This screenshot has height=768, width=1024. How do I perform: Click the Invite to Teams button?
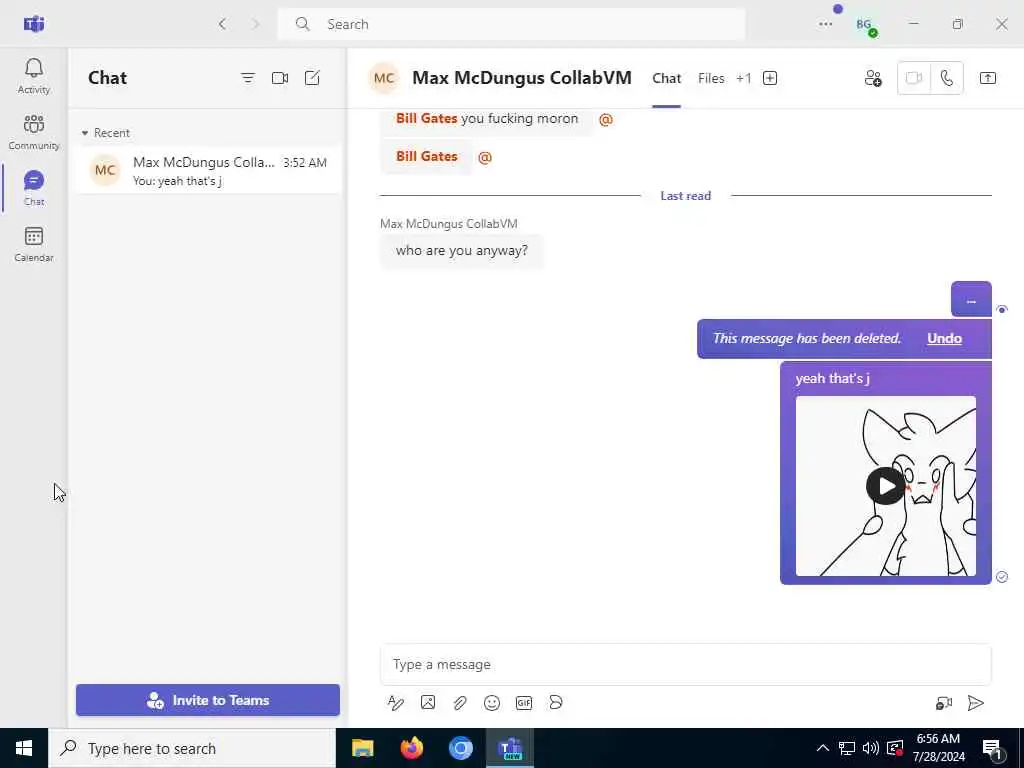pyautogui.click(x=208, y=700)
